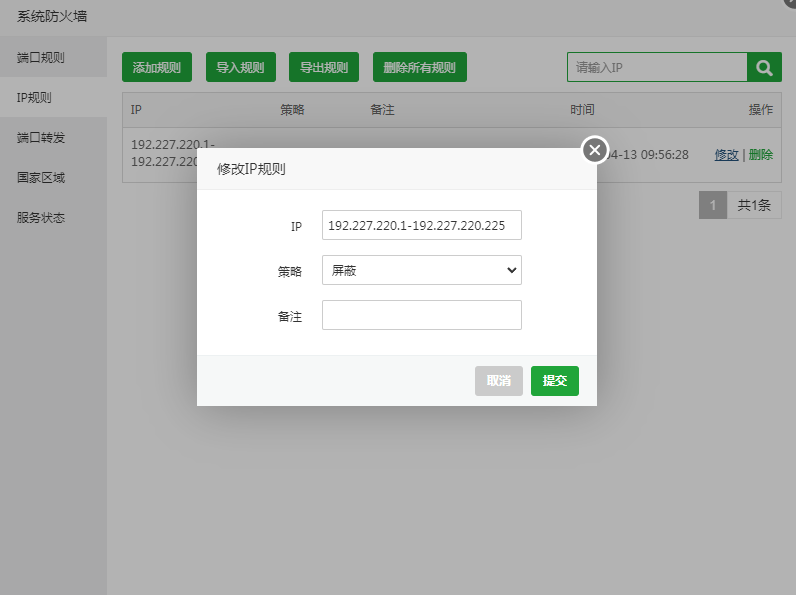Click the 导入规则 button

point(240,68)
